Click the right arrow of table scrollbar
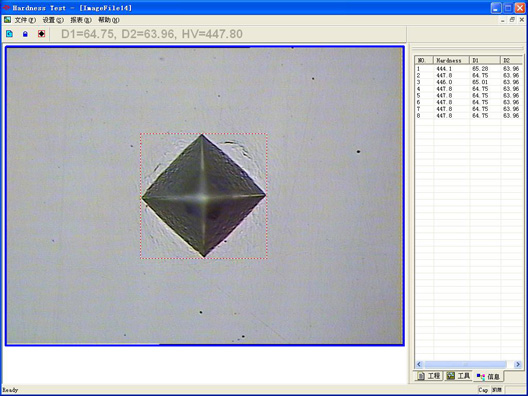The image size is (528, 396). point(518,364)
